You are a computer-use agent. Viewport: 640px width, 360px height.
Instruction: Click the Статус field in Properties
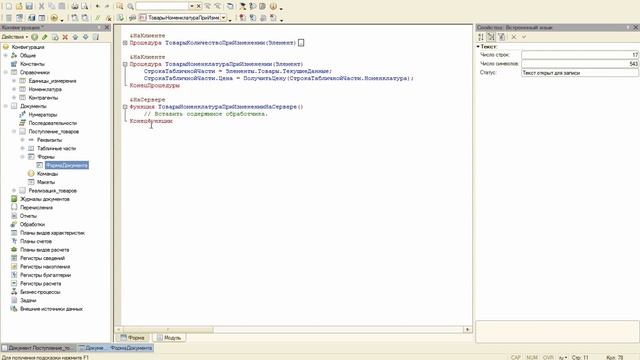click(580, 73)
